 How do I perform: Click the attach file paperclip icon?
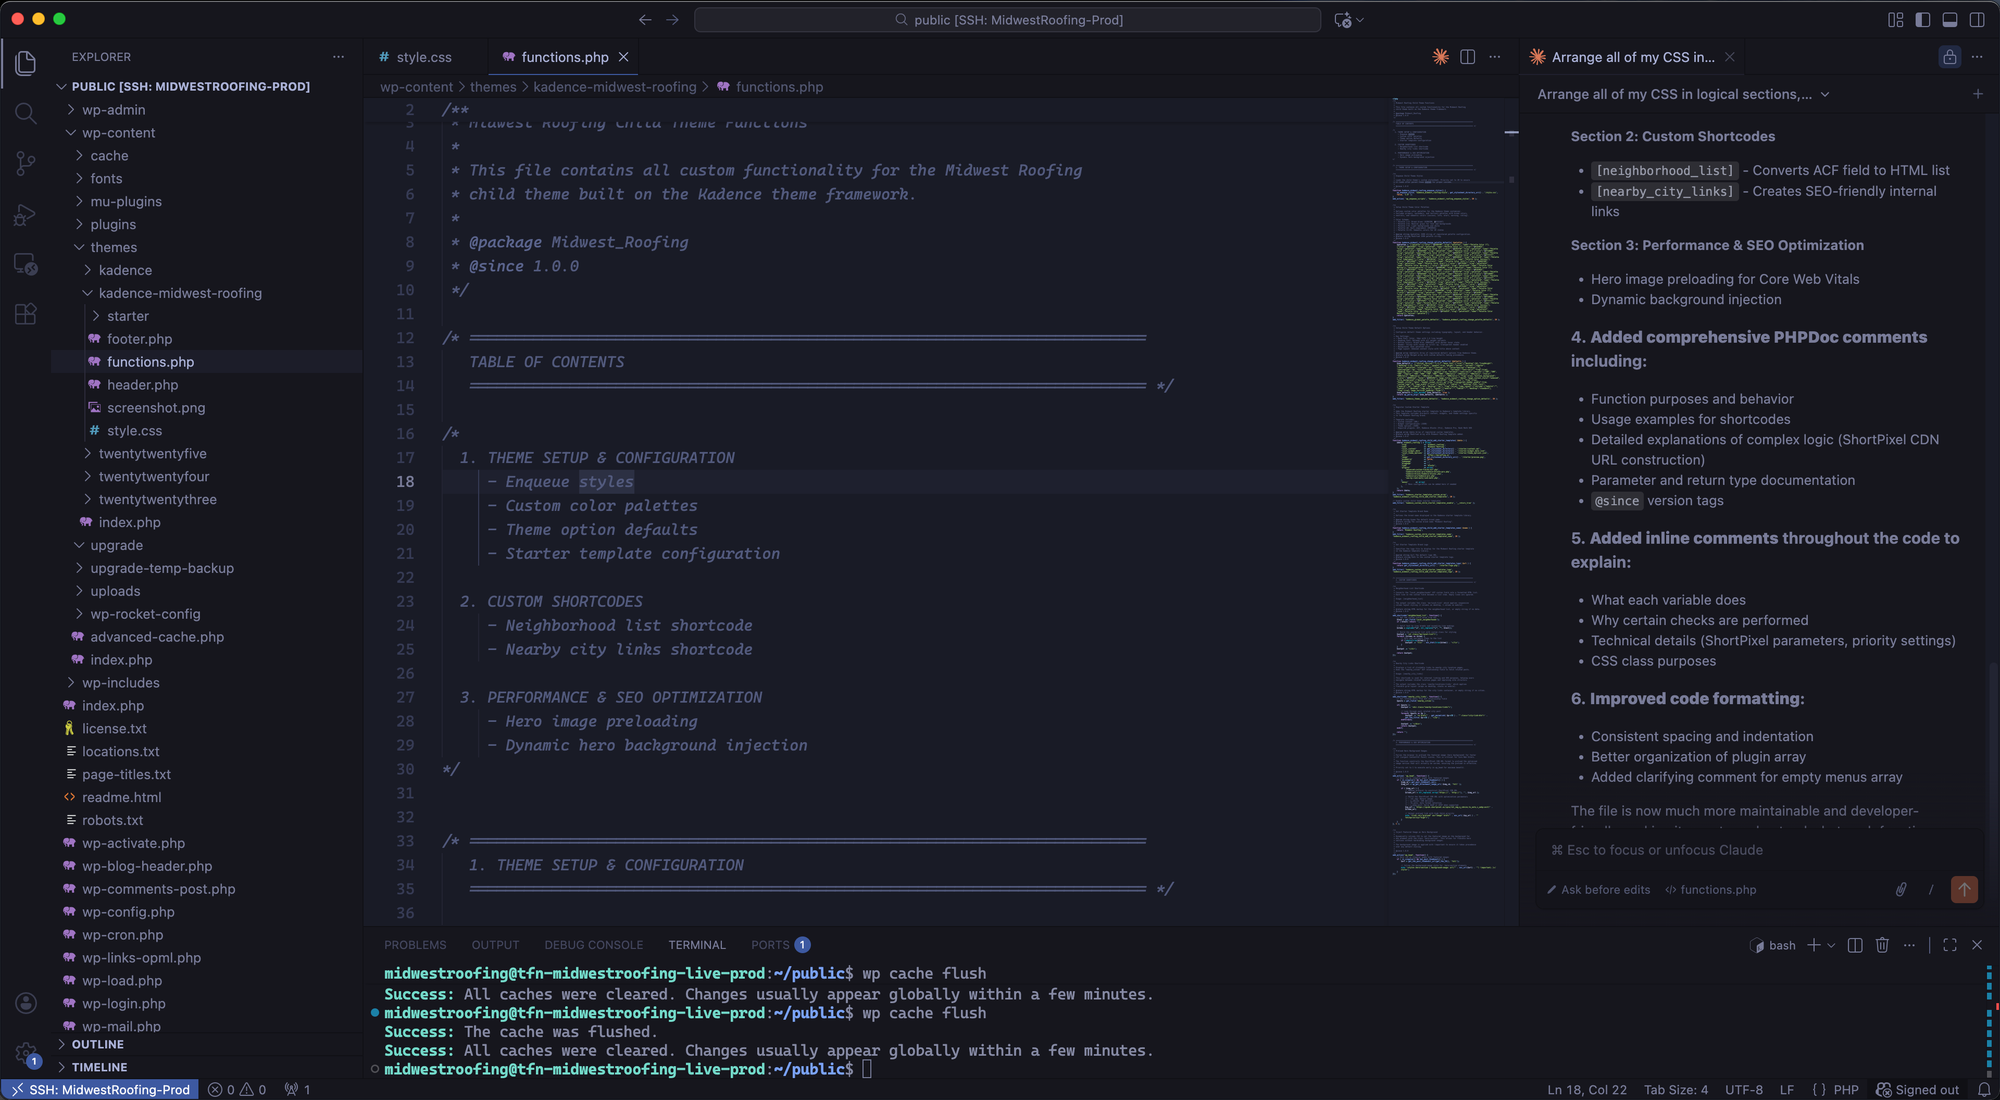(1901, 889)
